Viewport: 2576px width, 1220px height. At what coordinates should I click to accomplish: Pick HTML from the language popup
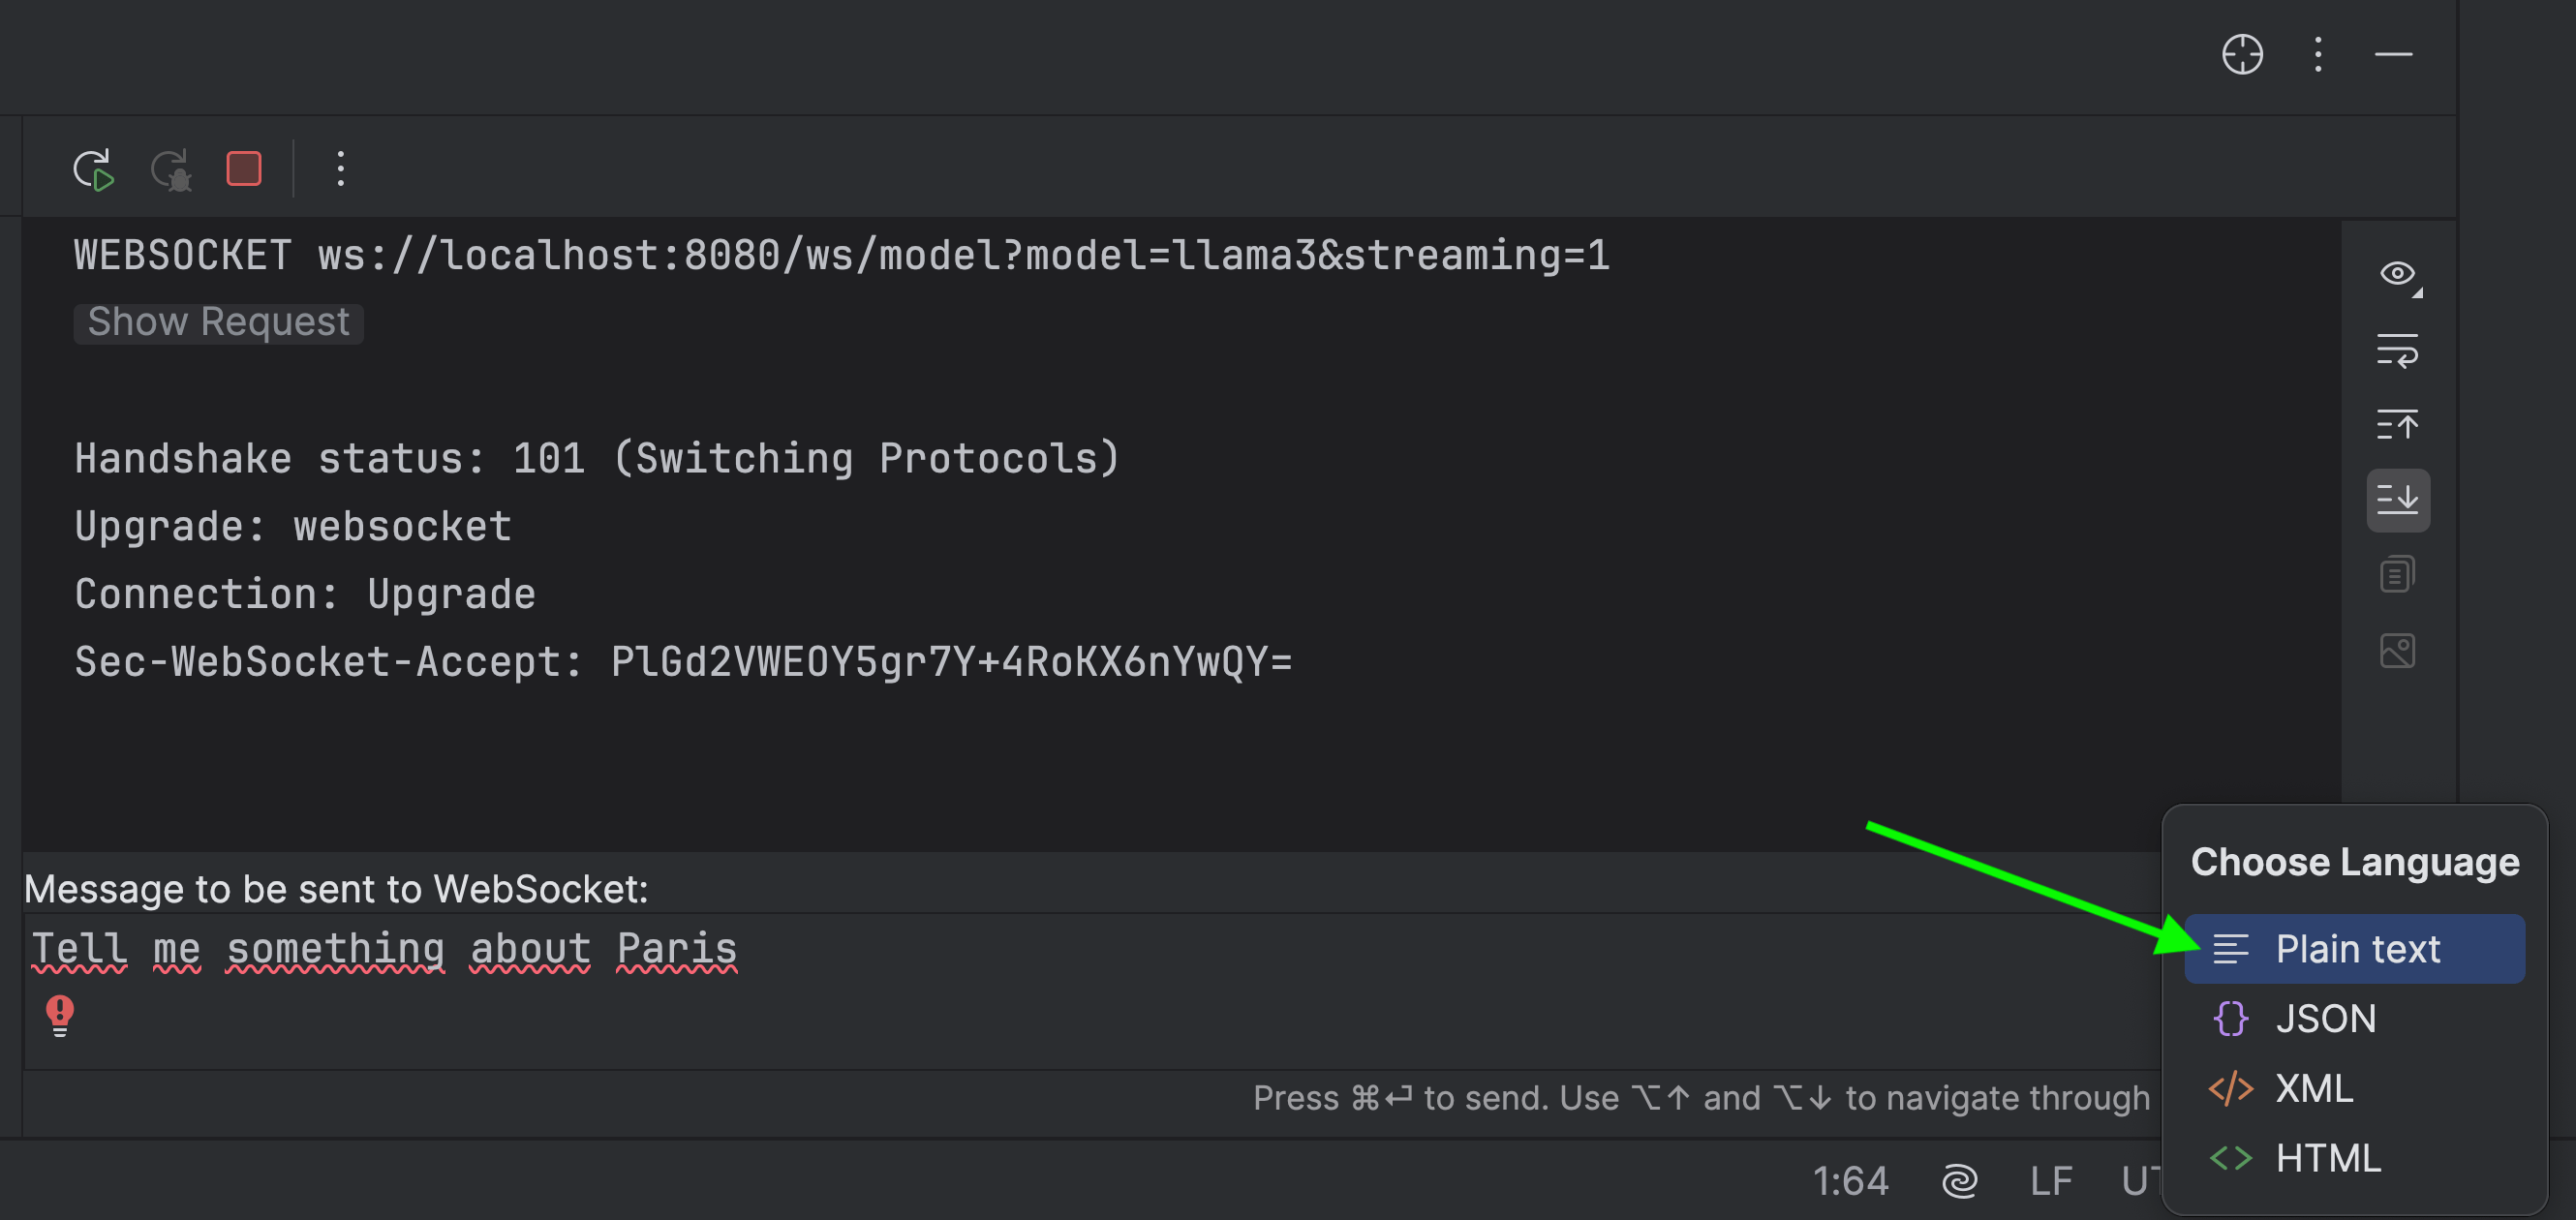click(2327, 1158)
